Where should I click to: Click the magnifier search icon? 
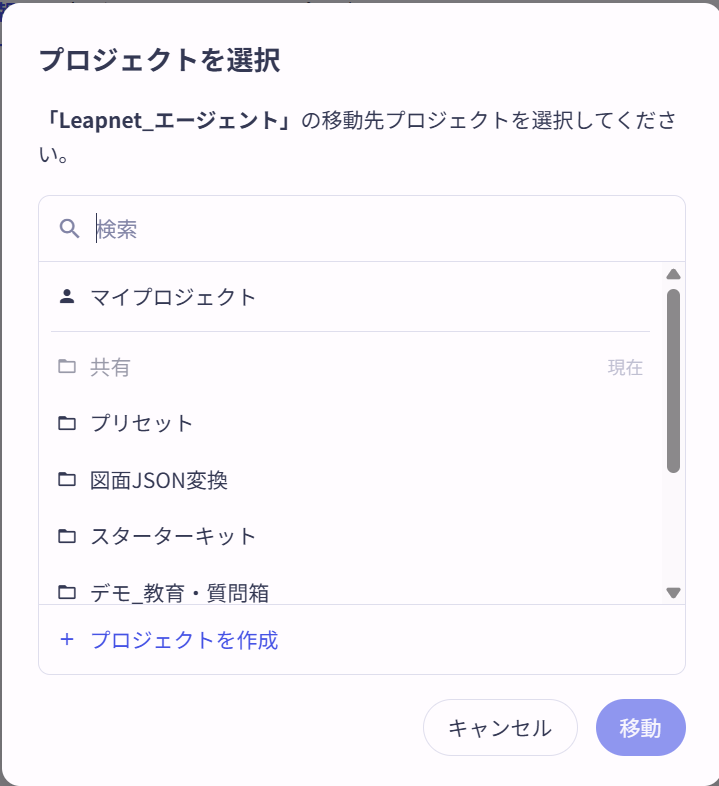[x=69, y=229]
